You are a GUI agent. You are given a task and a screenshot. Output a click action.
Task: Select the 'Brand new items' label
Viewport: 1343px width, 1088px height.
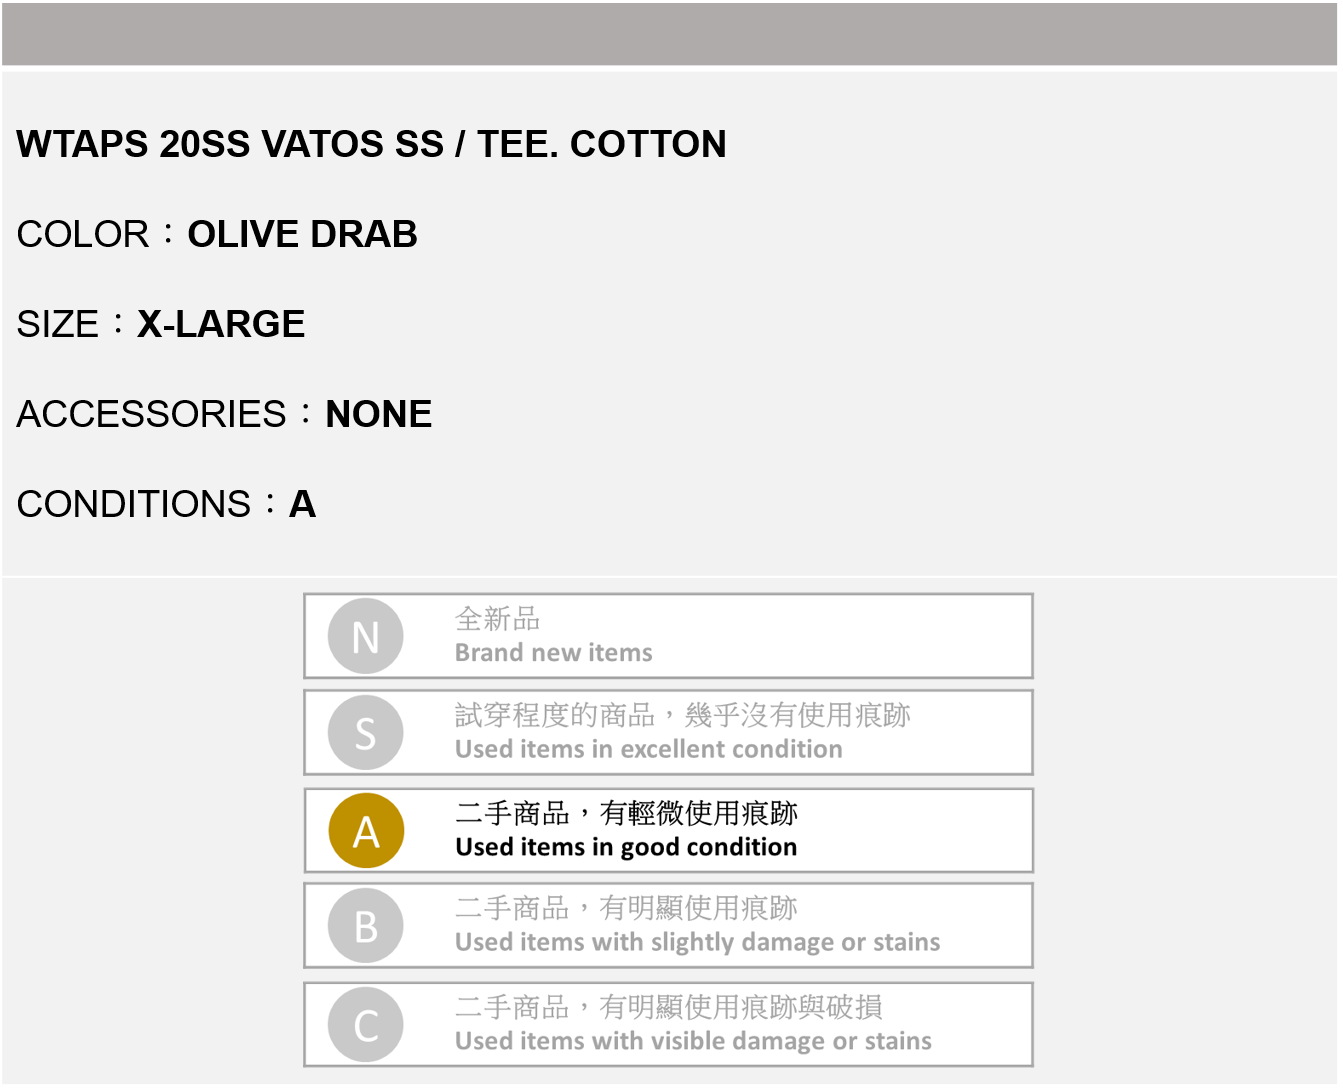pos(553,653)
